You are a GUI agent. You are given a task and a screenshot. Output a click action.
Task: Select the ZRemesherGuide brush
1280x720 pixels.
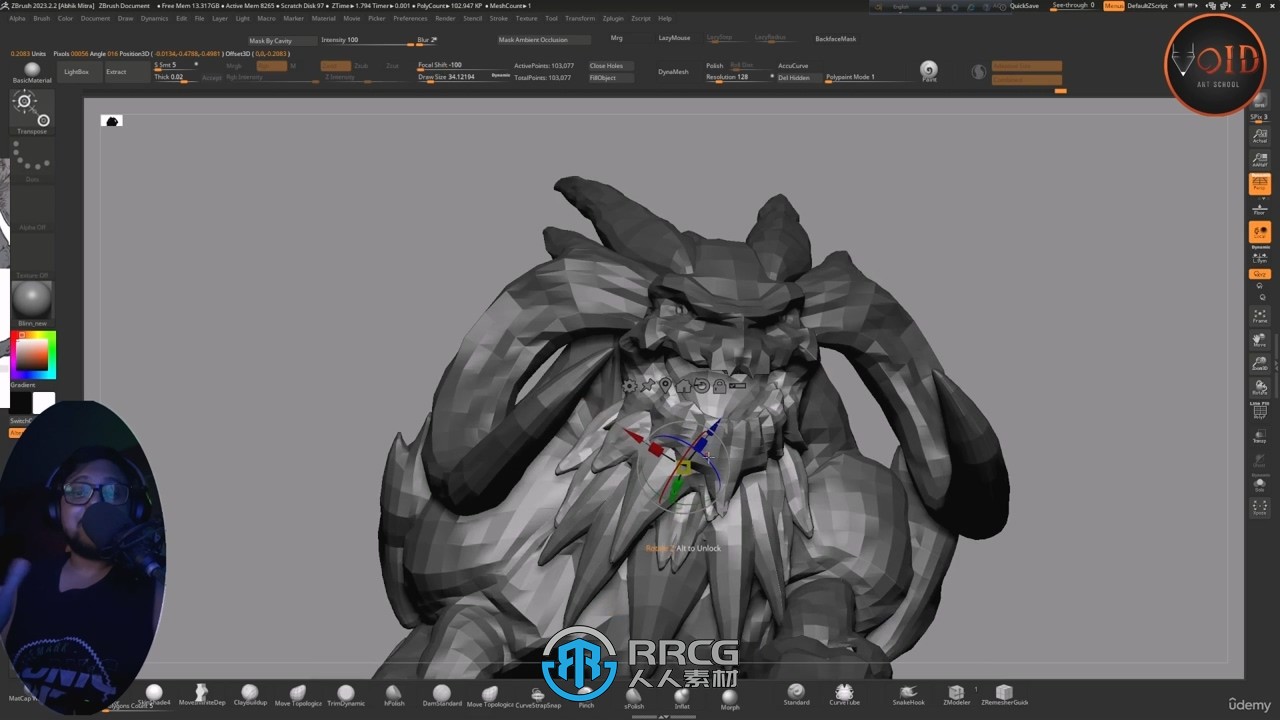1004,694
